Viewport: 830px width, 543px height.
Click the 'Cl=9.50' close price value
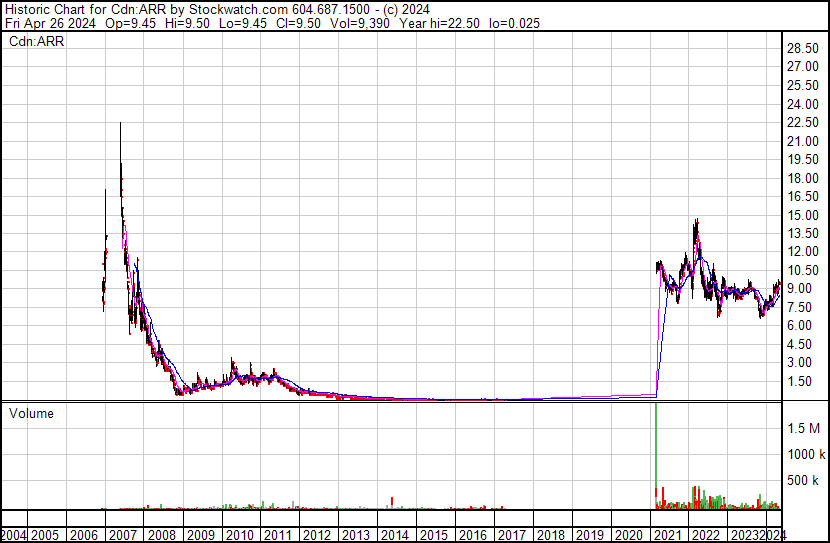[x=299, y=23]
